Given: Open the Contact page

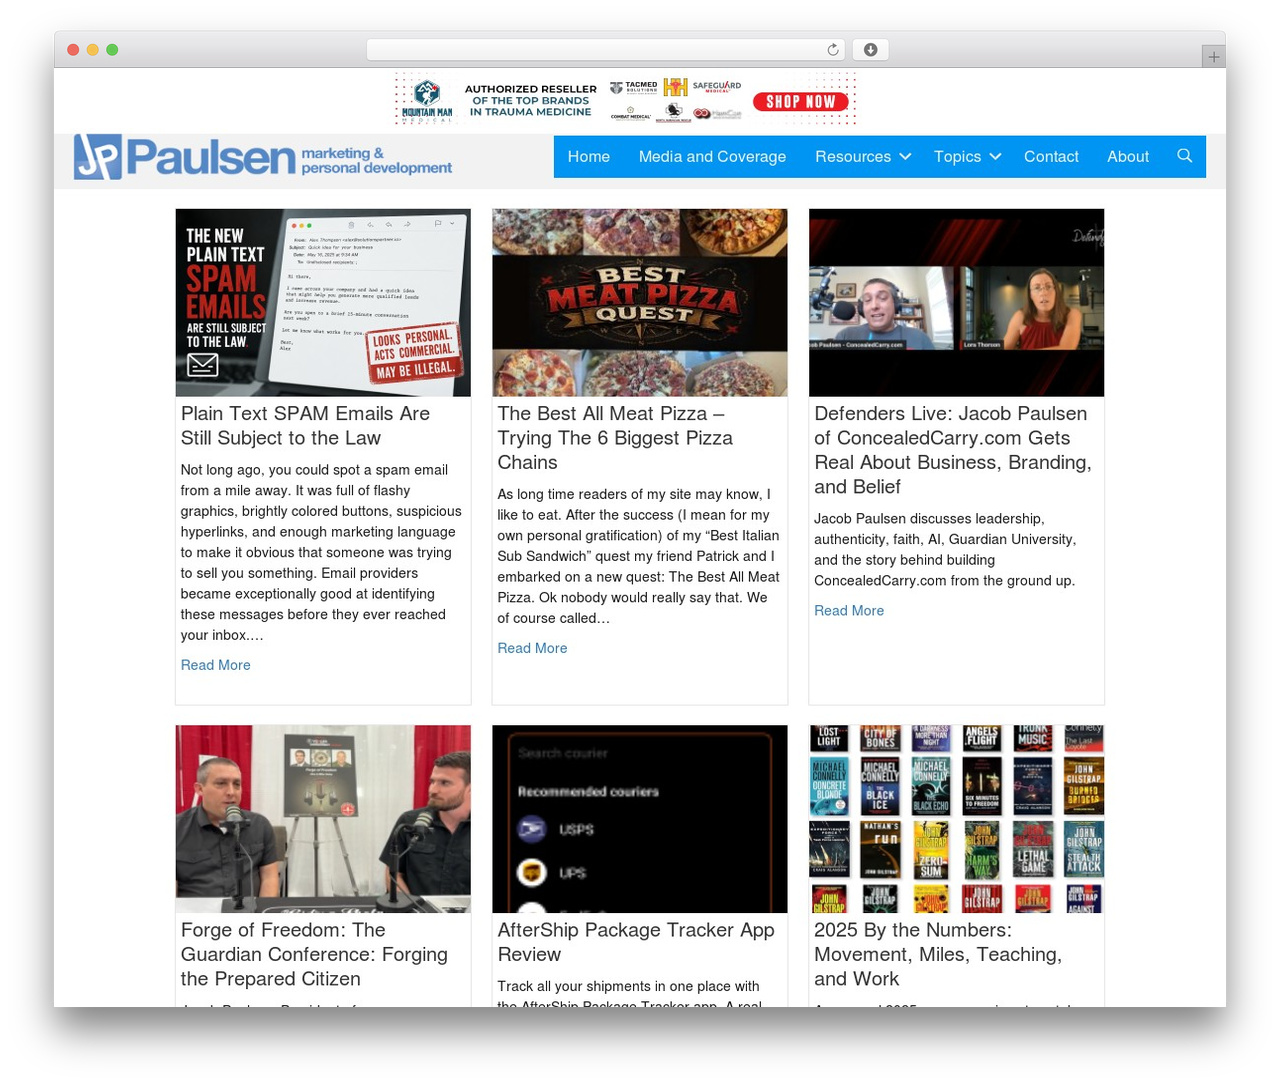Looking at the screenshot, I should [x=1051, y=157].
